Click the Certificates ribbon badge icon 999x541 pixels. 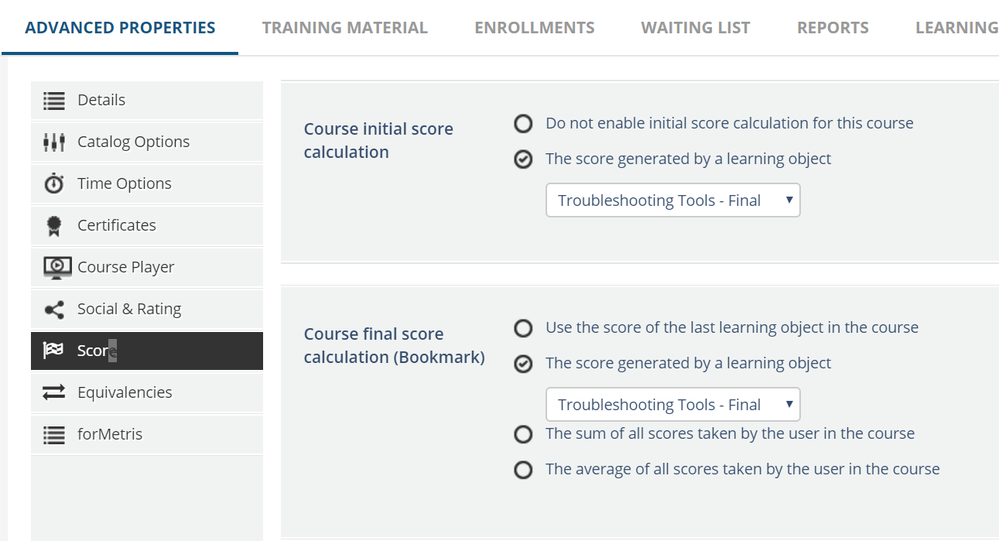coord(54,226)
